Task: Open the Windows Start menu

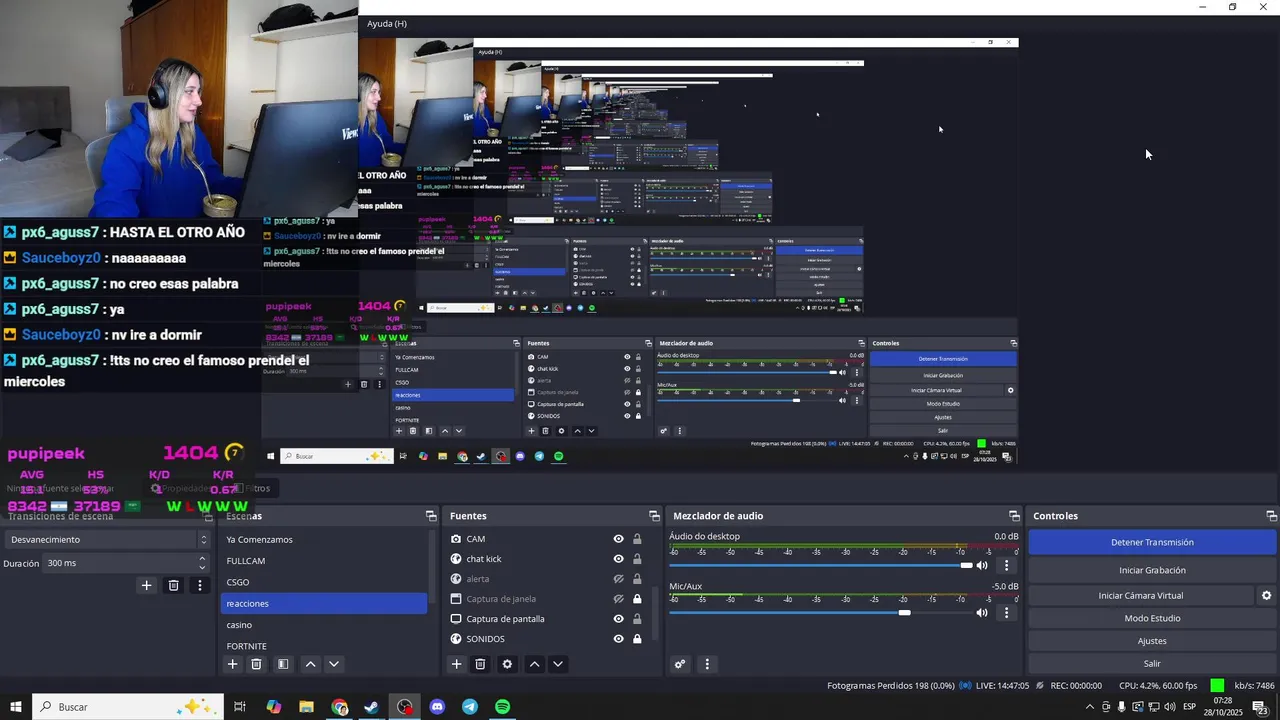Action: click(16, 707)
